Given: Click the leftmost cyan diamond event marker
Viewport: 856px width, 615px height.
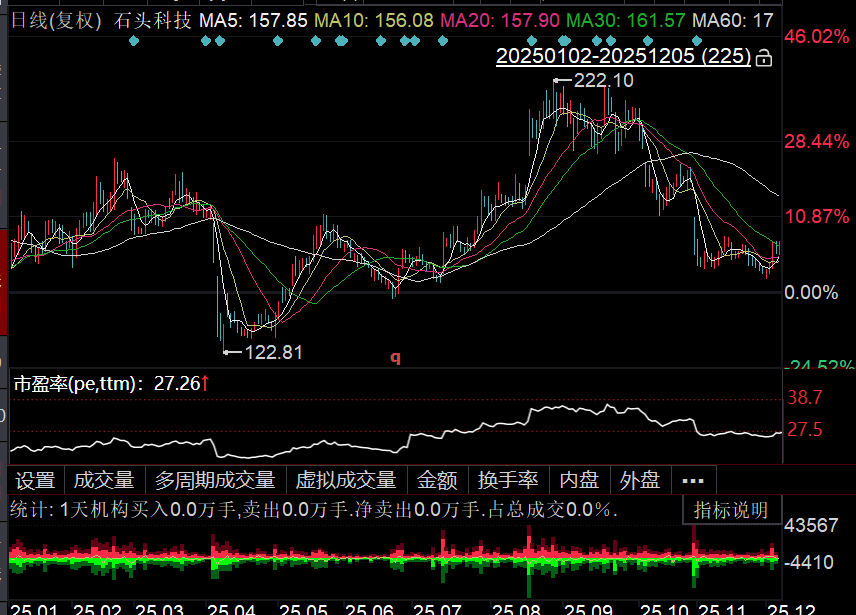Looking at the screenshot, I should 134,40.
